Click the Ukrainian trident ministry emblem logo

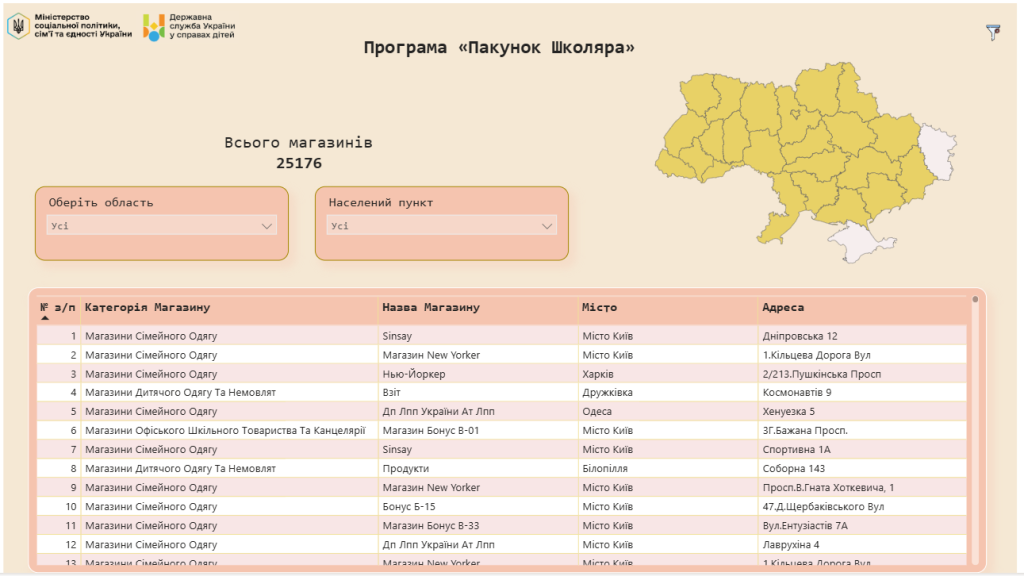tap(18, 28)
